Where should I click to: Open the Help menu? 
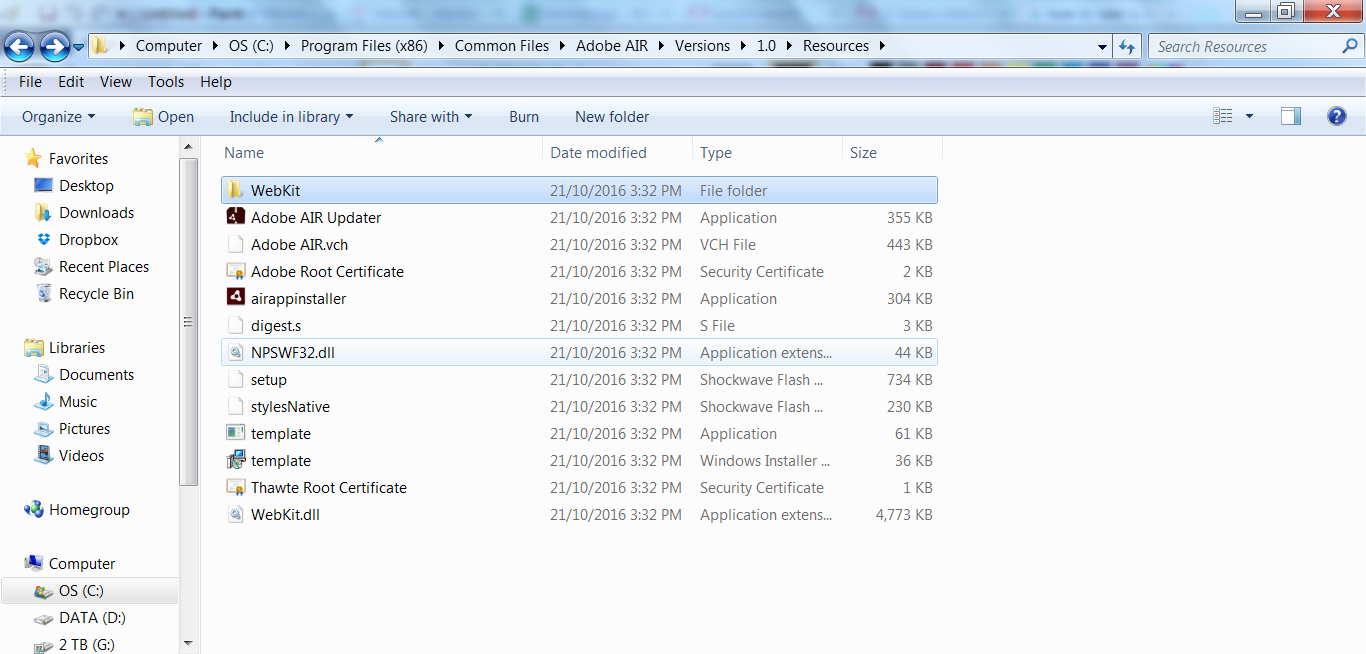[216, 82]
